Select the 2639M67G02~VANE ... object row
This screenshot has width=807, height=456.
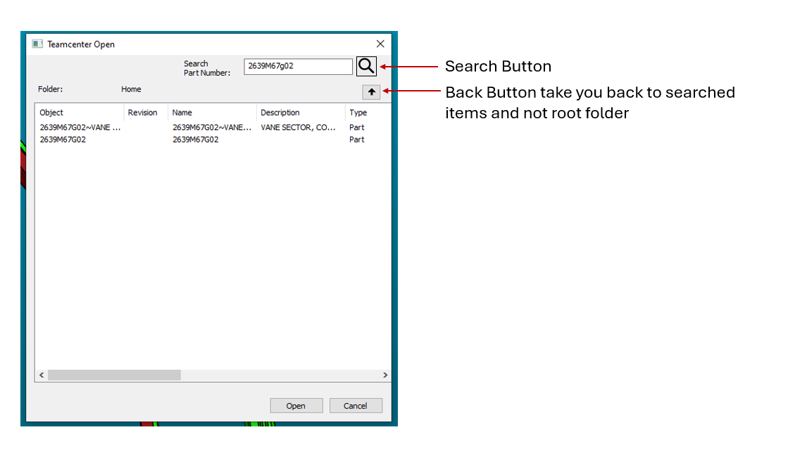(80, 127)
